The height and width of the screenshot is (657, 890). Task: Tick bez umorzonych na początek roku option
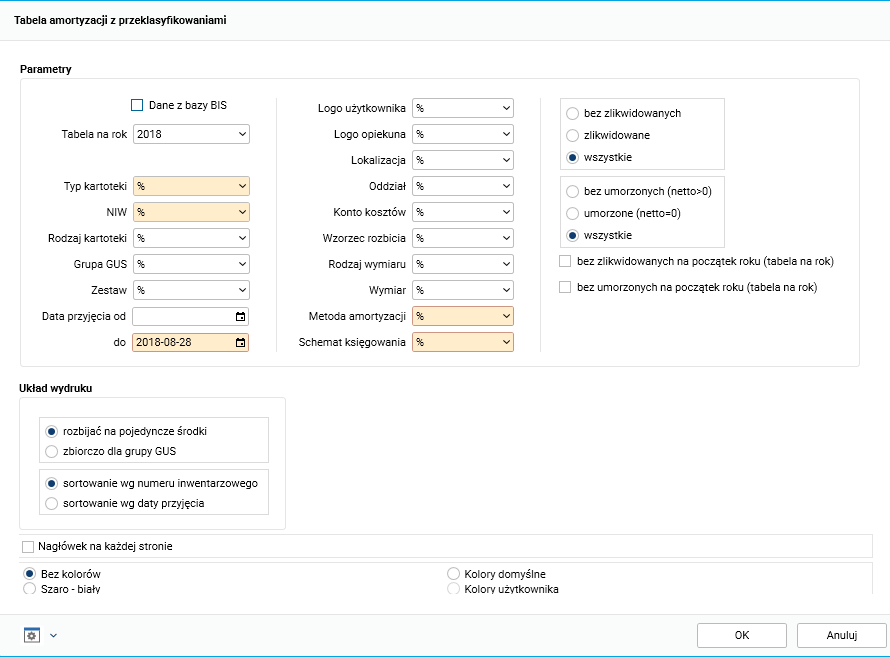[x=565, y=287]
